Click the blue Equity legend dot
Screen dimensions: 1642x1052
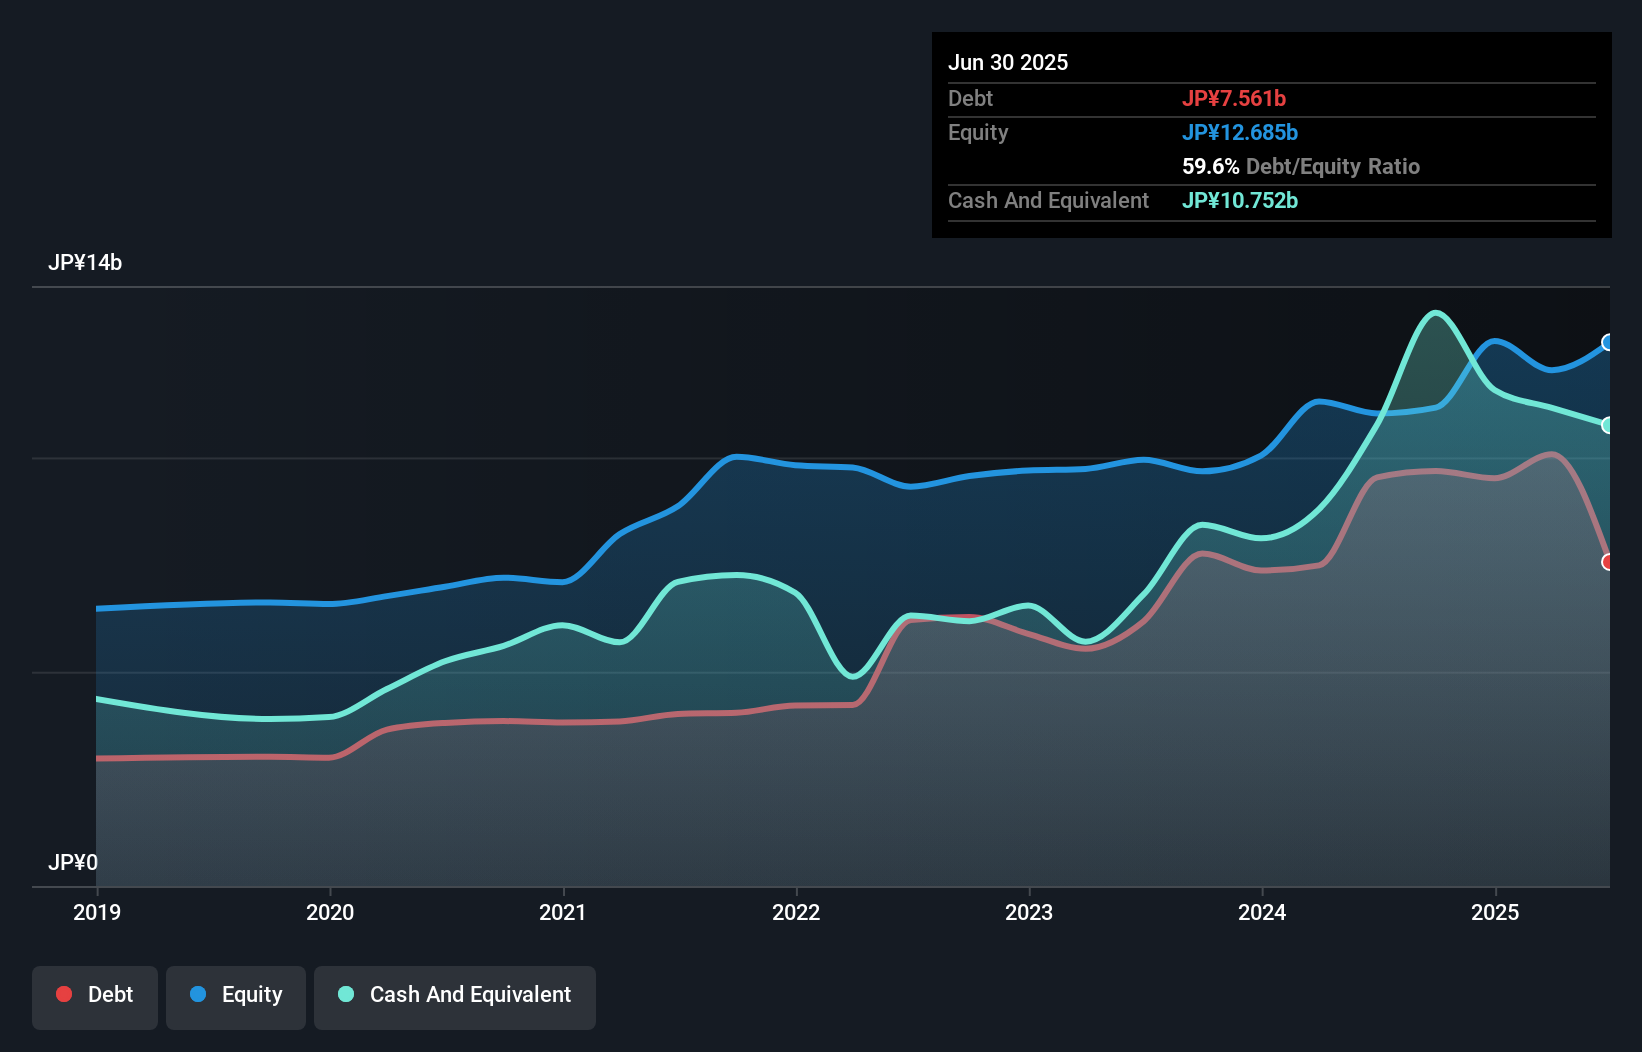point(198,994)
